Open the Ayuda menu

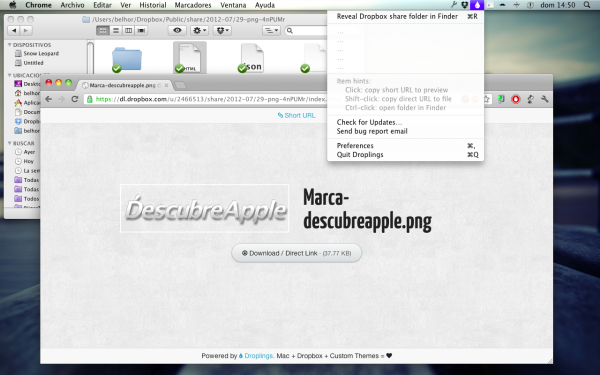[x=265, y=5]
